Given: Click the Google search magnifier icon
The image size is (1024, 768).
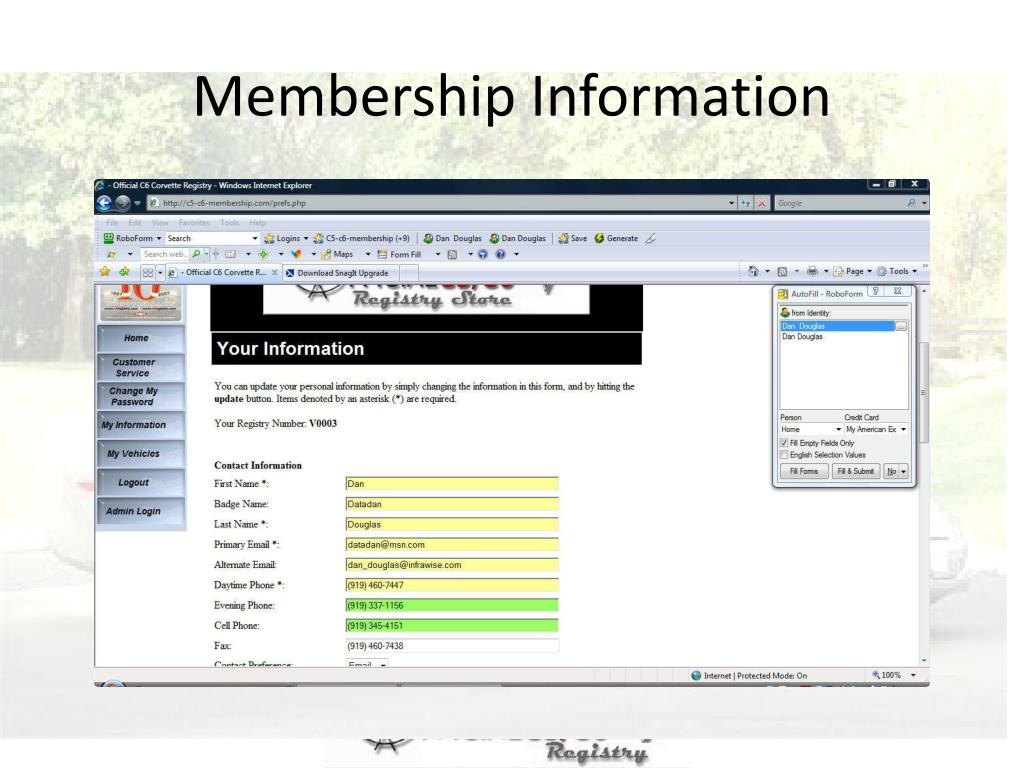Looking at the screenshot, I should pyautogui.click(x=911, y=203).
